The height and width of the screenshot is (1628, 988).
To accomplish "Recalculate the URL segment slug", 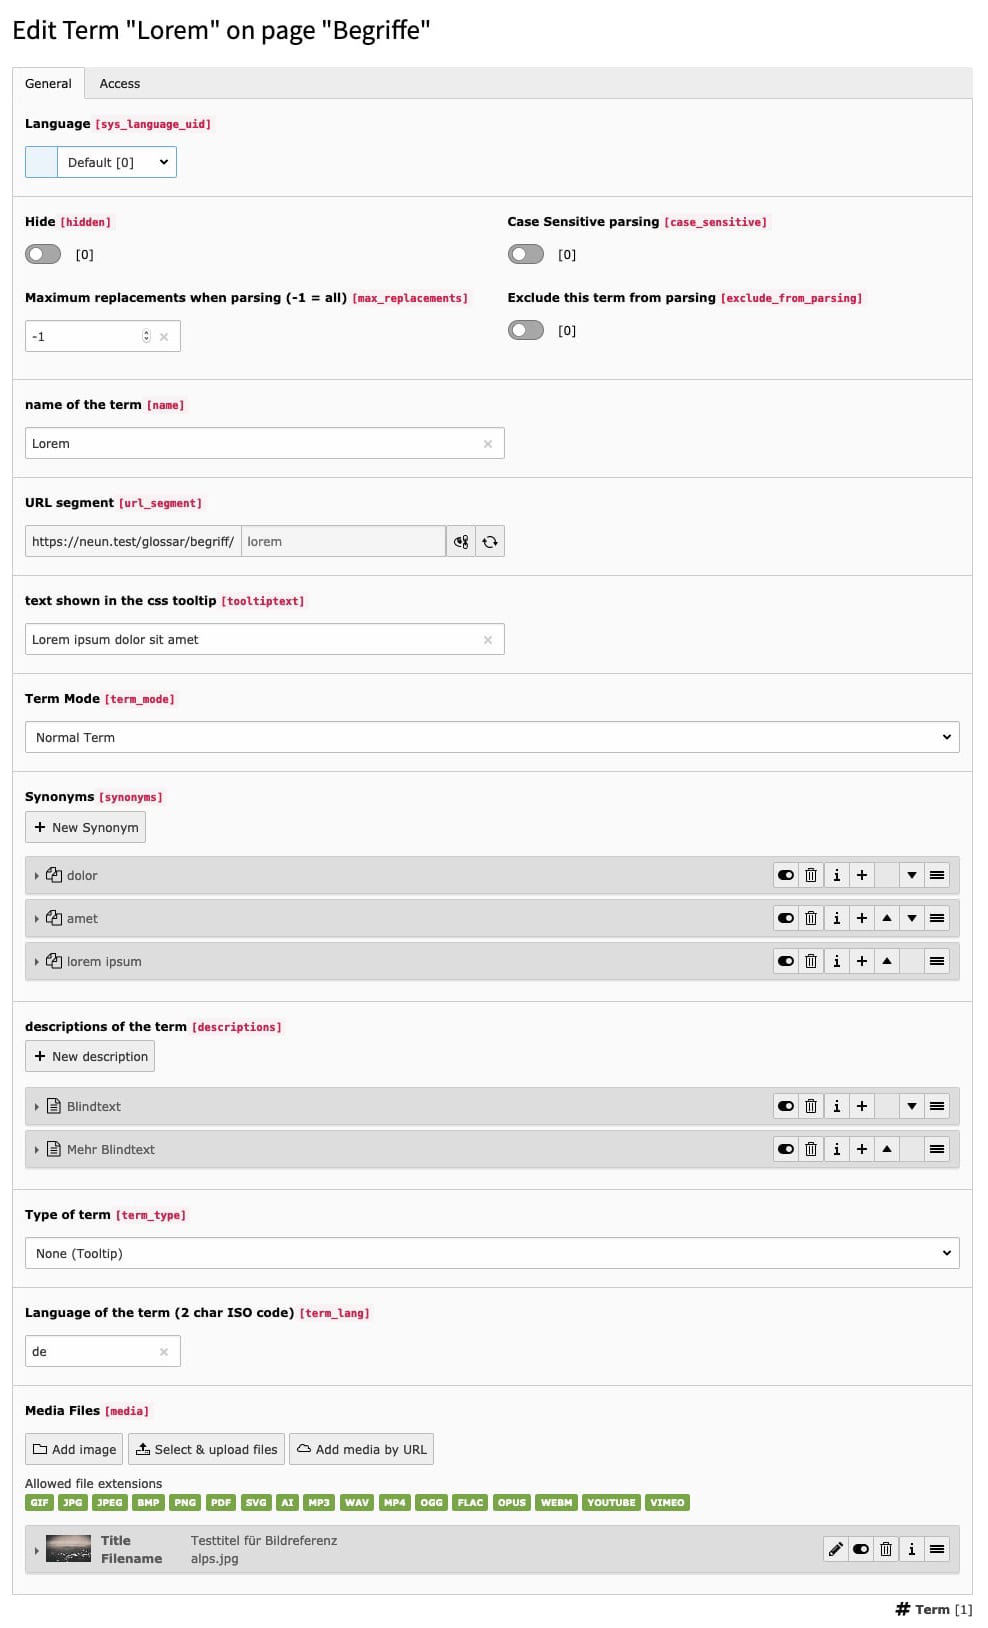I will [x=490, y=542].
